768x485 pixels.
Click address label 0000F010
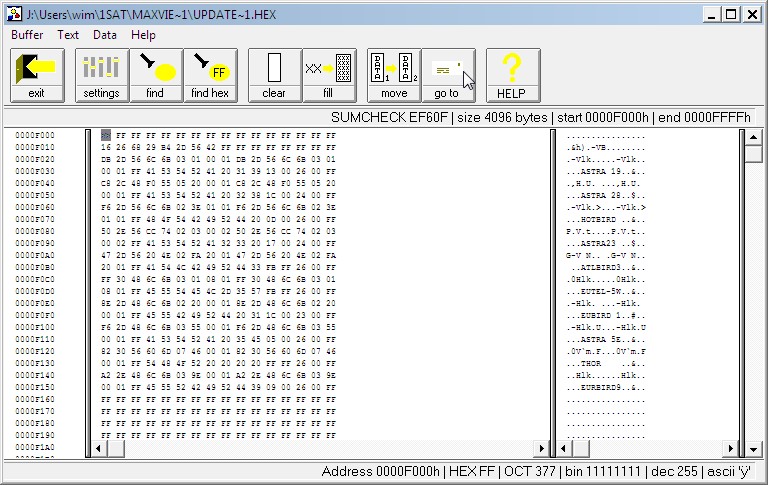click(35, 147)
